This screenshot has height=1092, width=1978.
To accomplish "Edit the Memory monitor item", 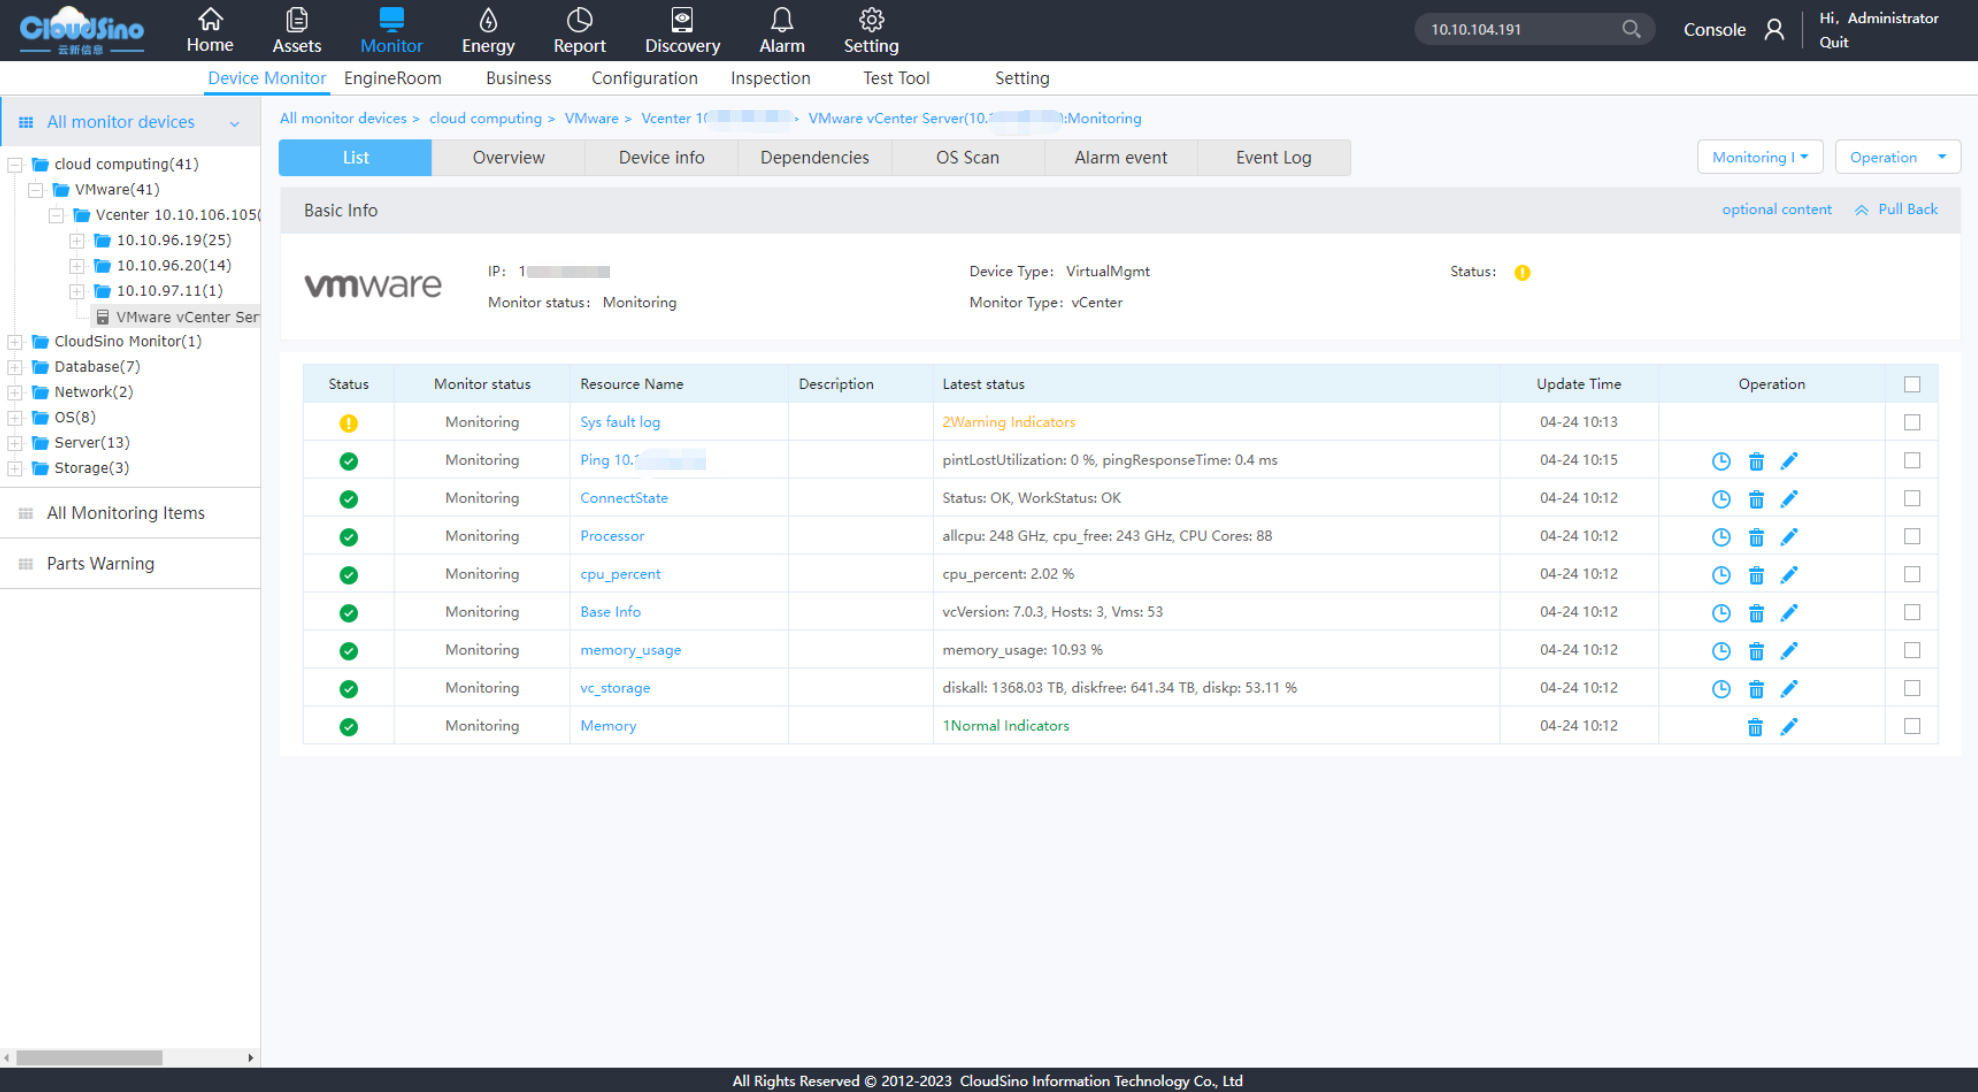I will (x=1789, y=727).
